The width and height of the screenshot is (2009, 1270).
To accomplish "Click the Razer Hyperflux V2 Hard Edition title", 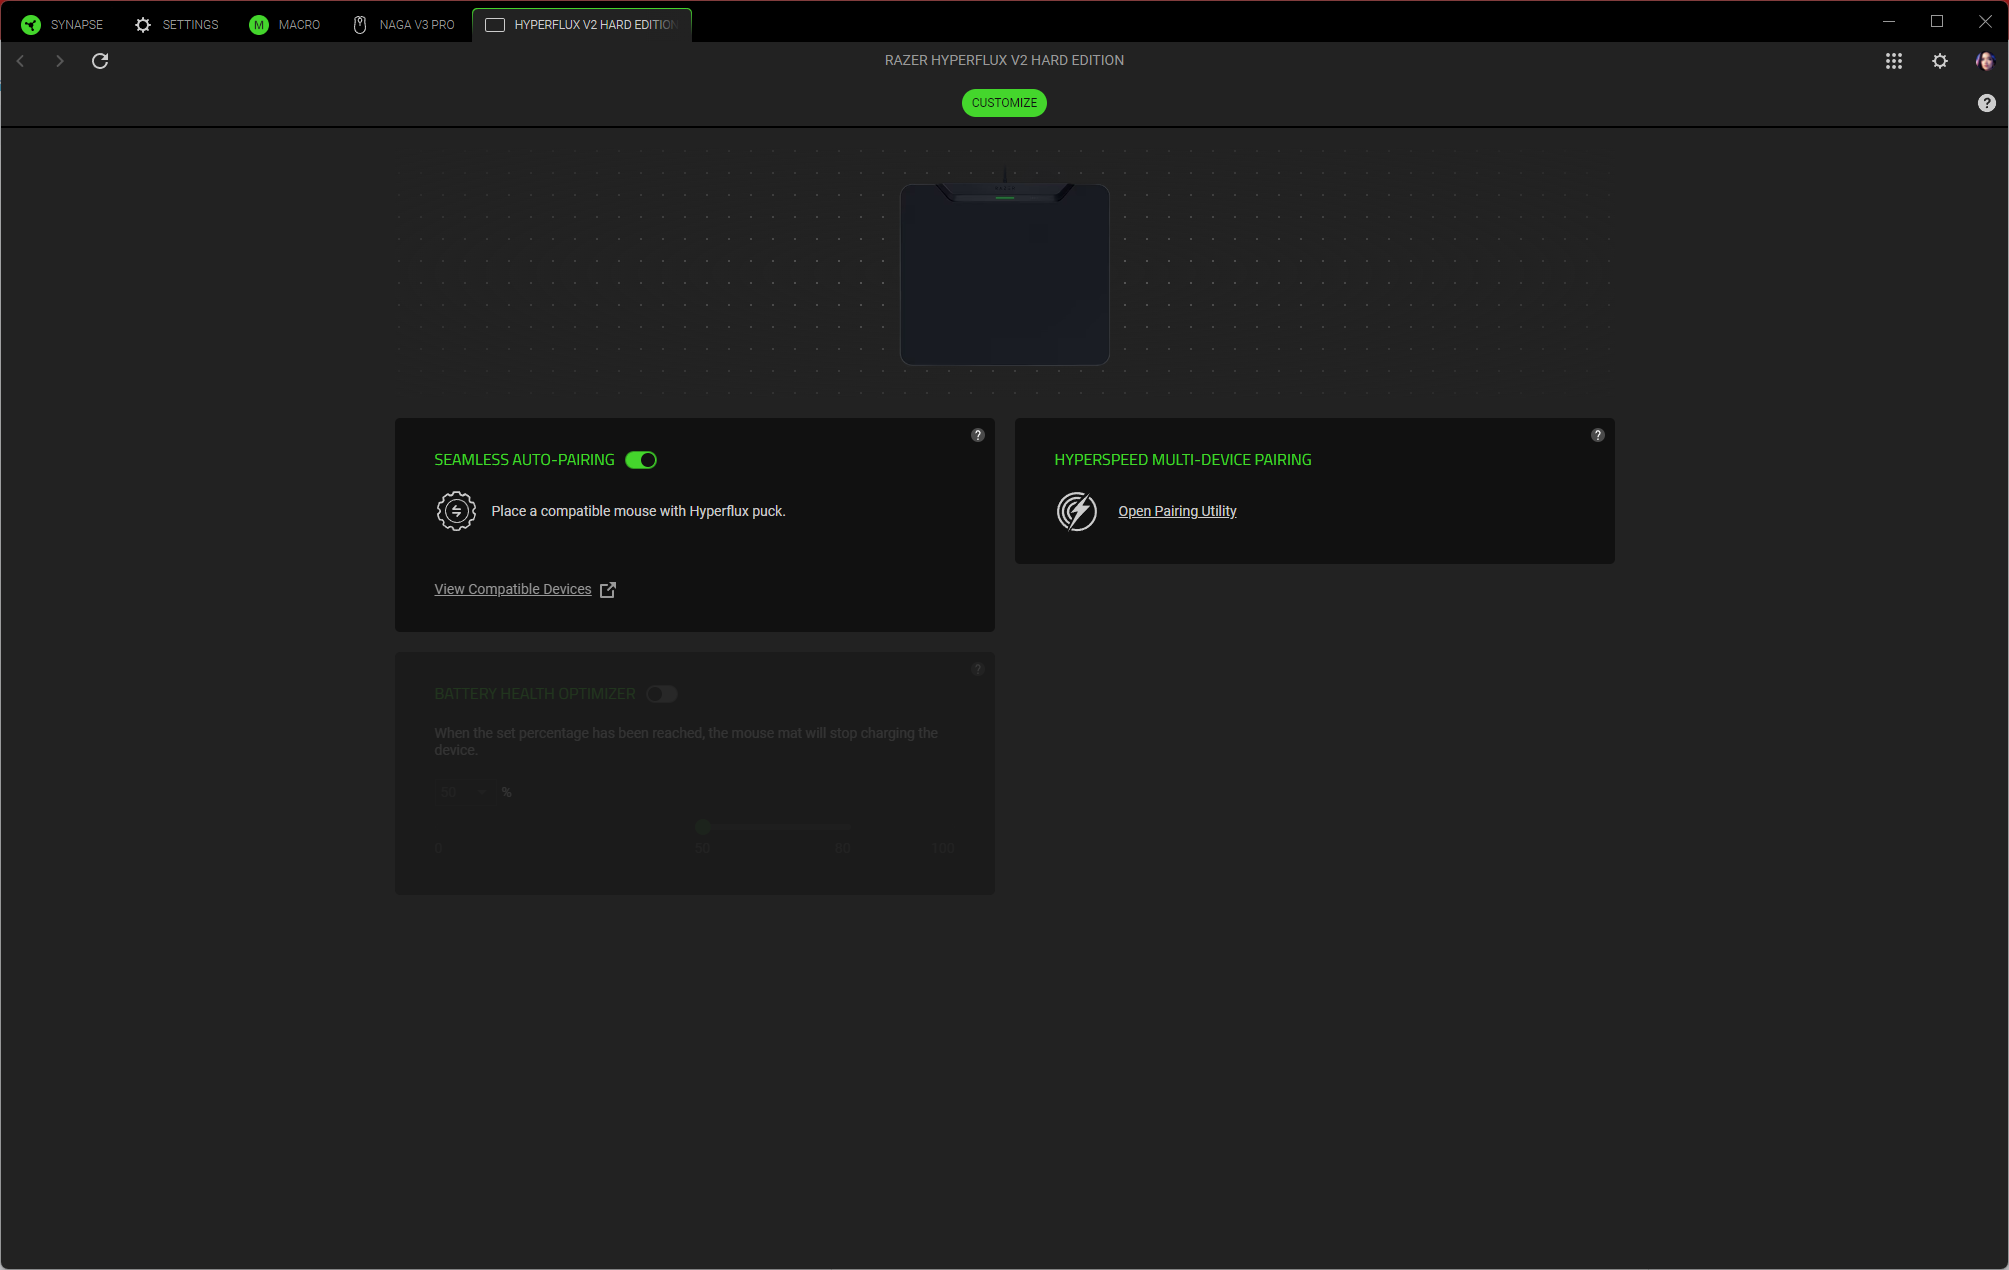I will (1004, 60).
